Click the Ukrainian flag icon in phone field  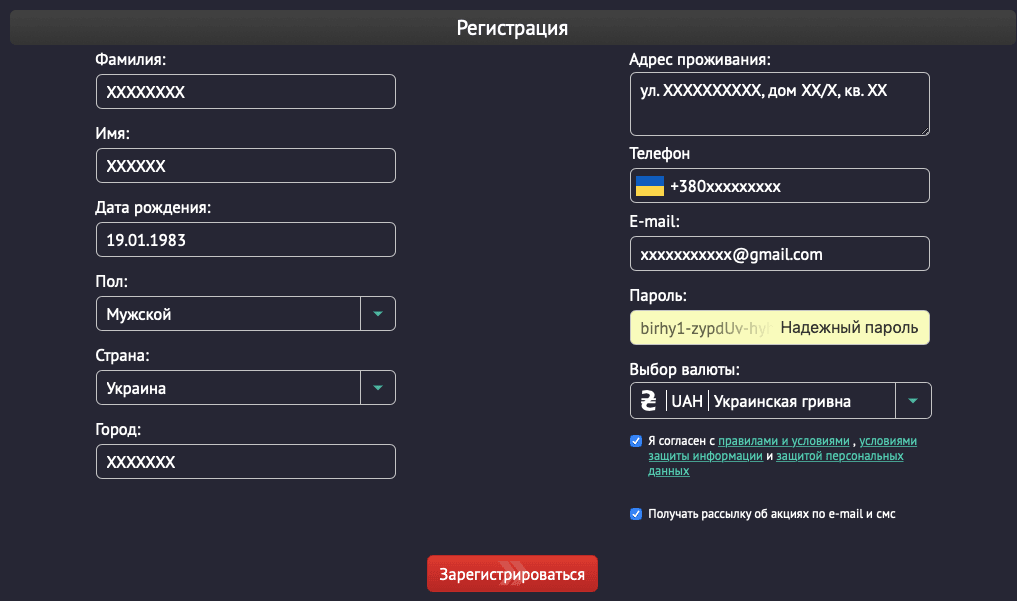[650, 185]
